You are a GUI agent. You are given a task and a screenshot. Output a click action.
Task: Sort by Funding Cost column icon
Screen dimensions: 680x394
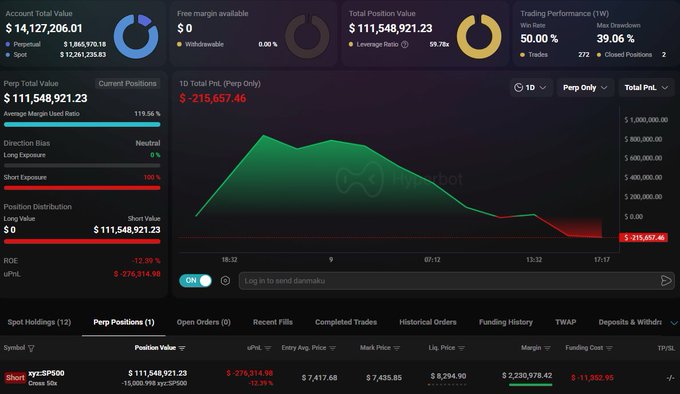point(609,348)
